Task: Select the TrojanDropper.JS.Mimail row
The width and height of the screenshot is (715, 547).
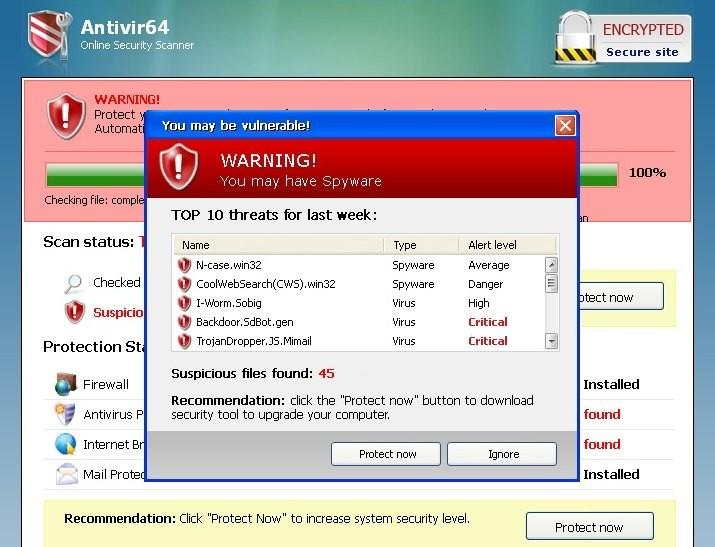Action: pyautogui.click(x=359, y=341)
